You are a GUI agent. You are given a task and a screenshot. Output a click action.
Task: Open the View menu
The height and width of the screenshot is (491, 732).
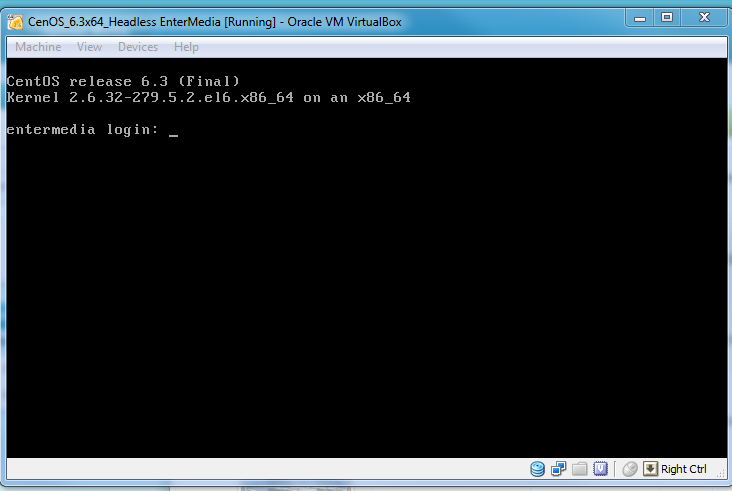(89, 47)
